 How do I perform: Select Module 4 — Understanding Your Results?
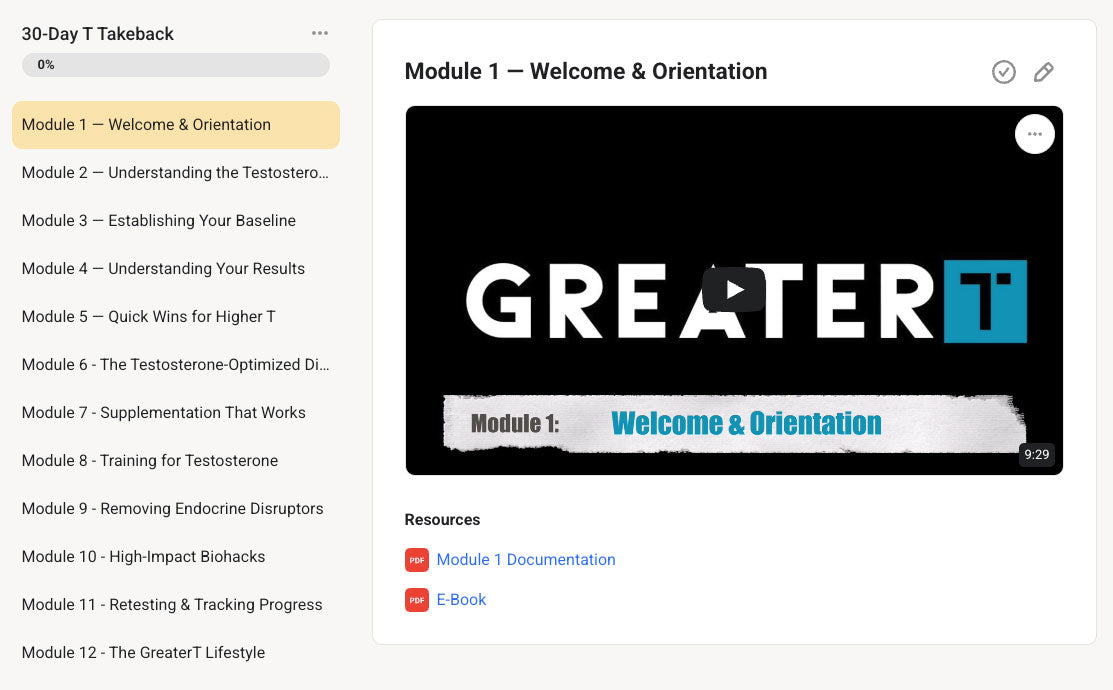click(163, 269)
